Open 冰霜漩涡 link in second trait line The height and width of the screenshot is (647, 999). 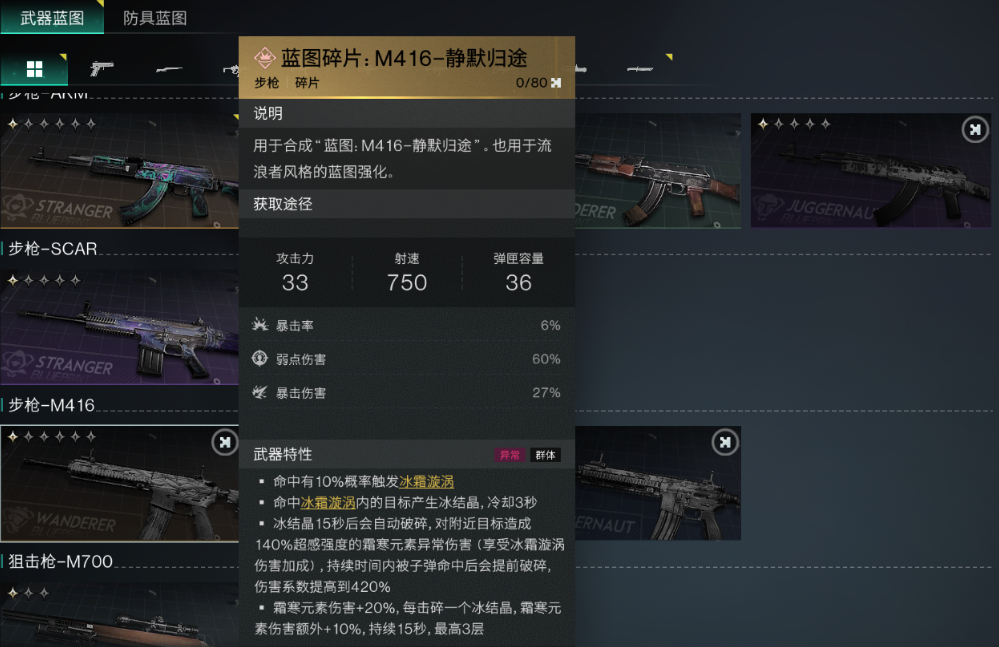click(x=327, y=502)
